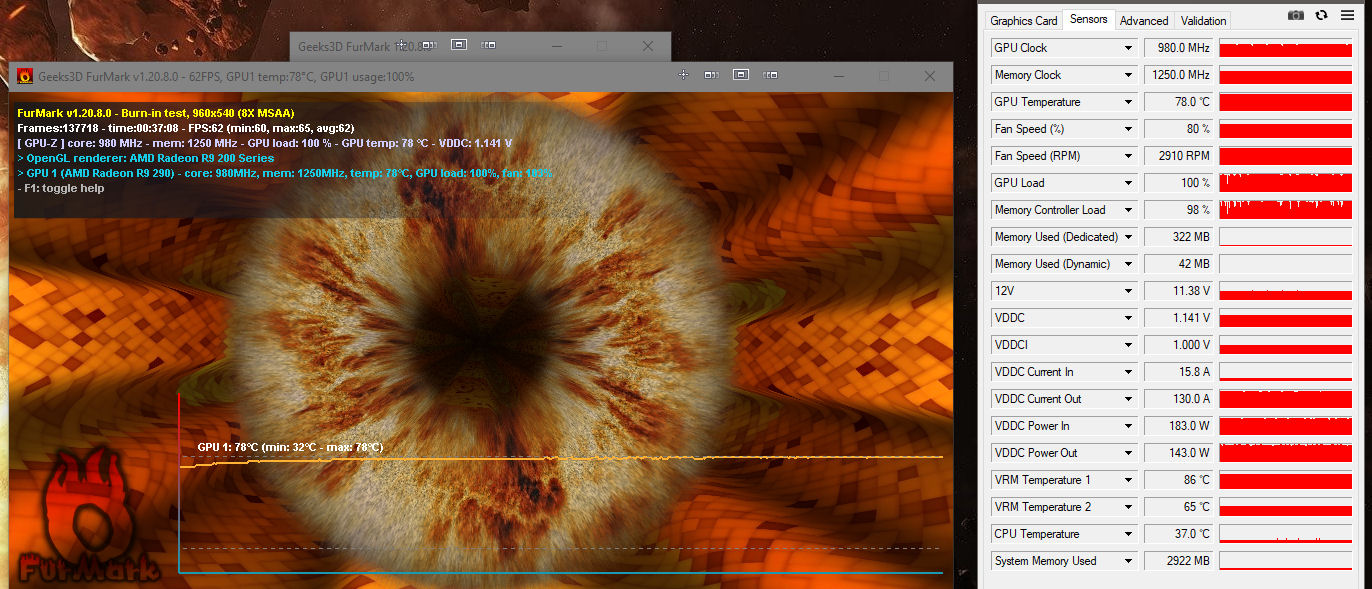The height and width of the screenshot is (589, 1372).
Task: Click the 1250.0 MHz memory clock value
Action: pos(1179,75)
